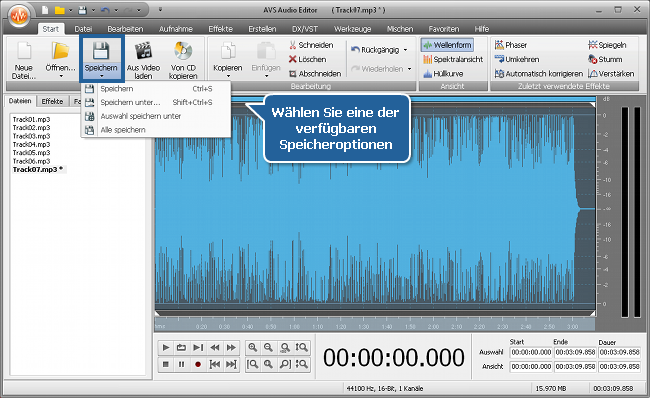650x398 pixels.
Task: Open quick access undo dropdown arrow
Action: [116, 10]
